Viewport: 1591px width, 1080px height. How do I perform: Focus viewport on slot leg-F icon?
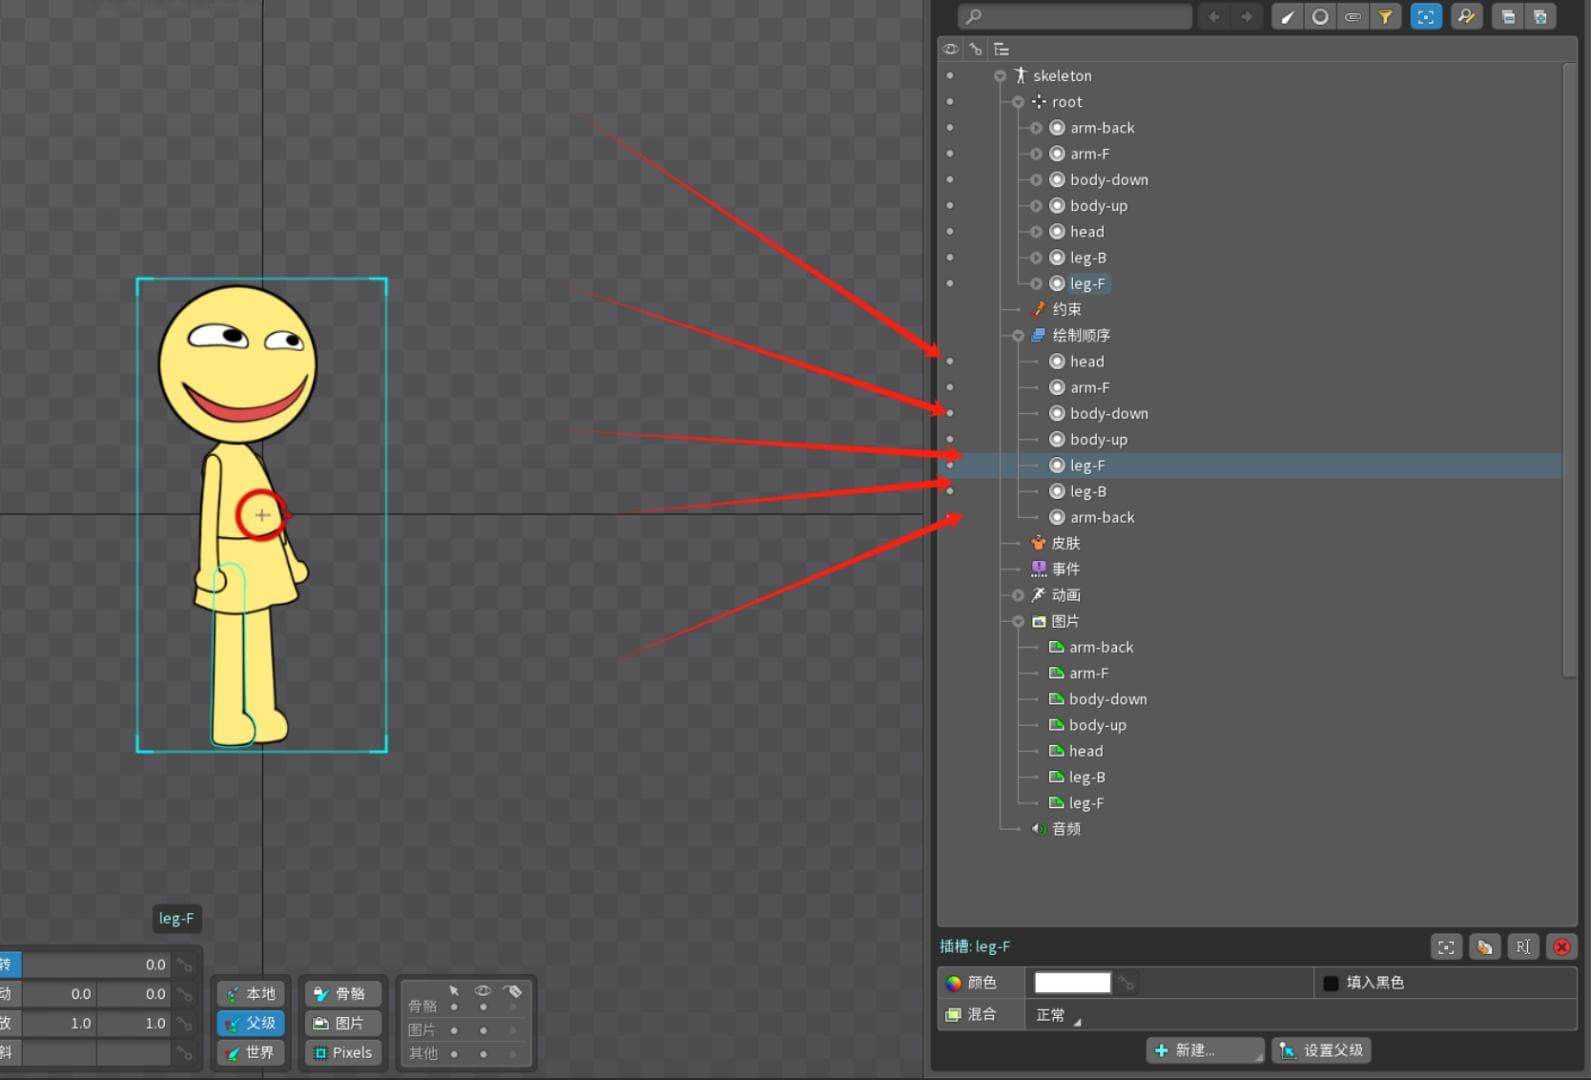click(x=1446, y=947)
